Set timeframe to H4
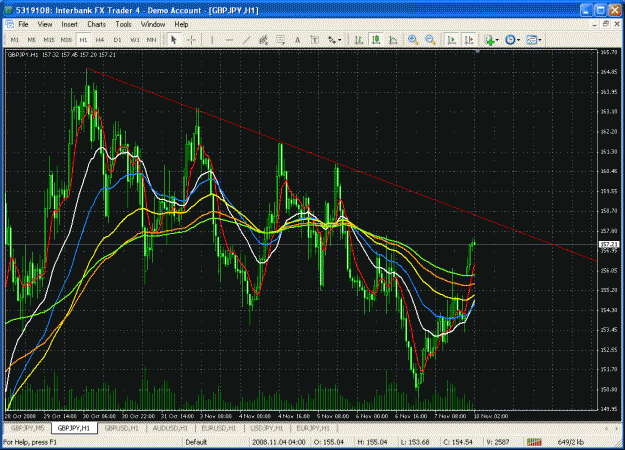The height and width of the screenshot is (450, 625). [x=100, y=40]
